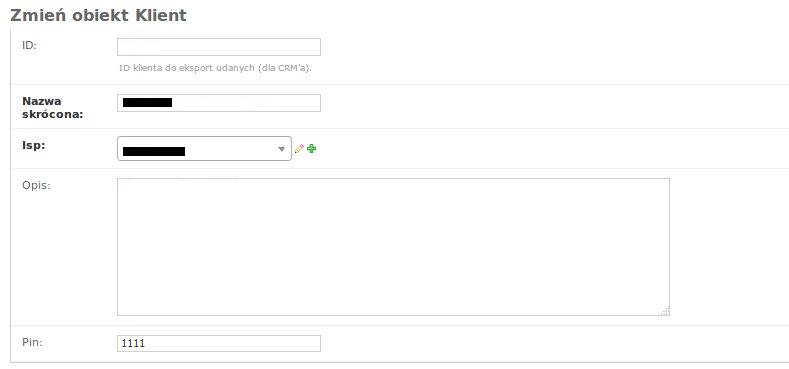
Task: Click the ID: field label
Action: [30, 45]
